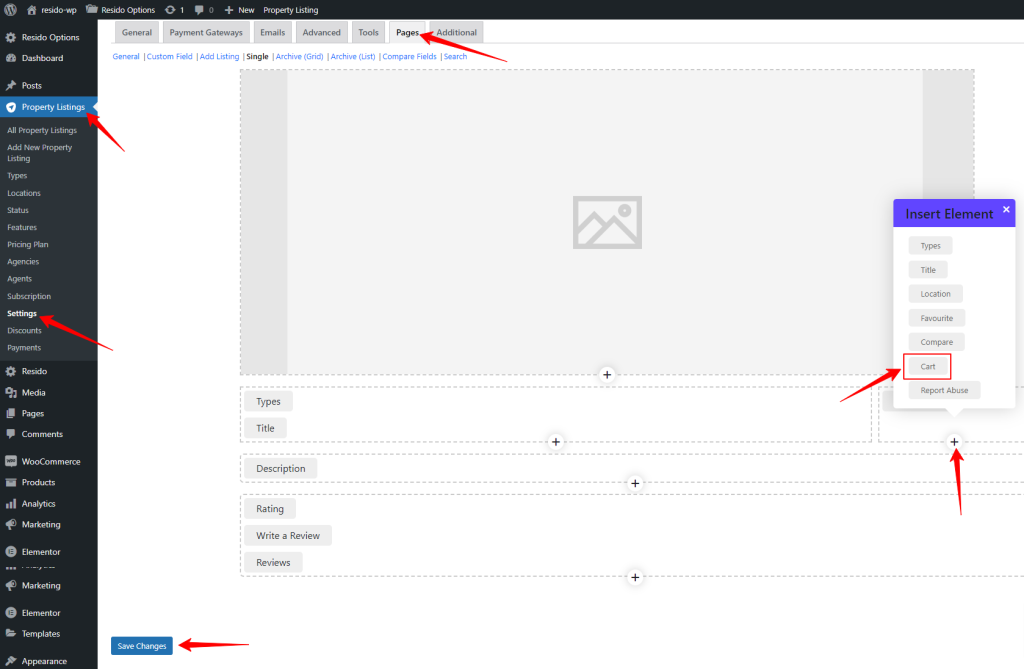Click the WordPress logo in the admin bar
This screenshot has height=669, width=1024.
[x=12, y=9]
